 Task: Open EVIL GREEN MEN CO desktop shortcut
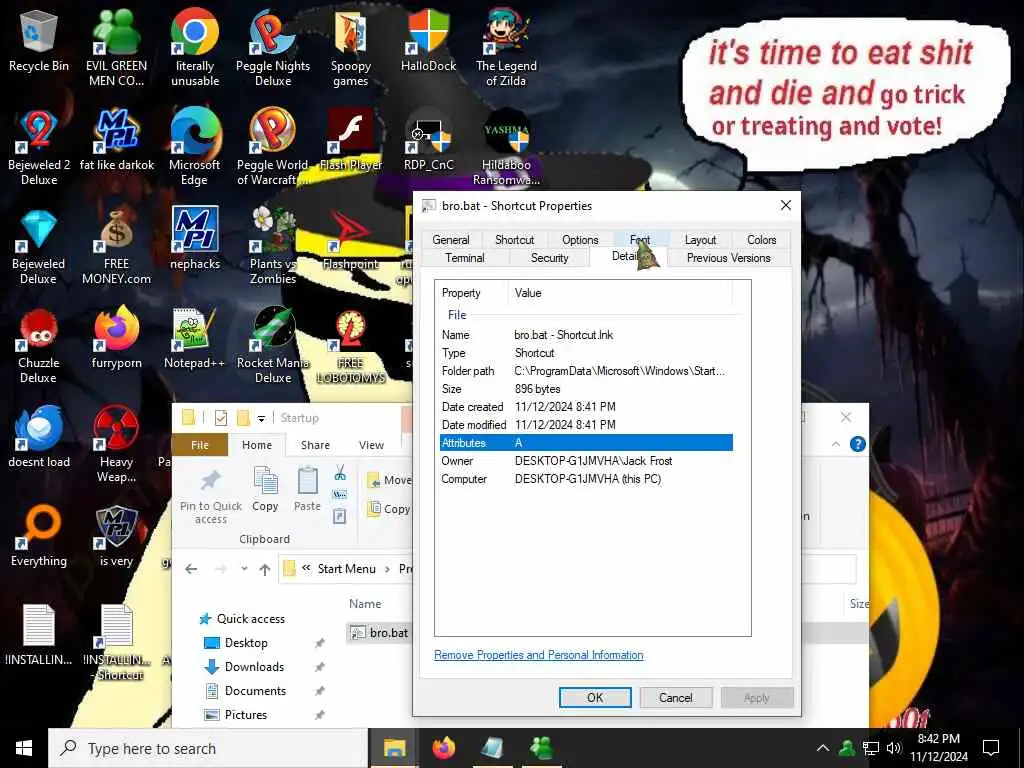coord(116,48)
